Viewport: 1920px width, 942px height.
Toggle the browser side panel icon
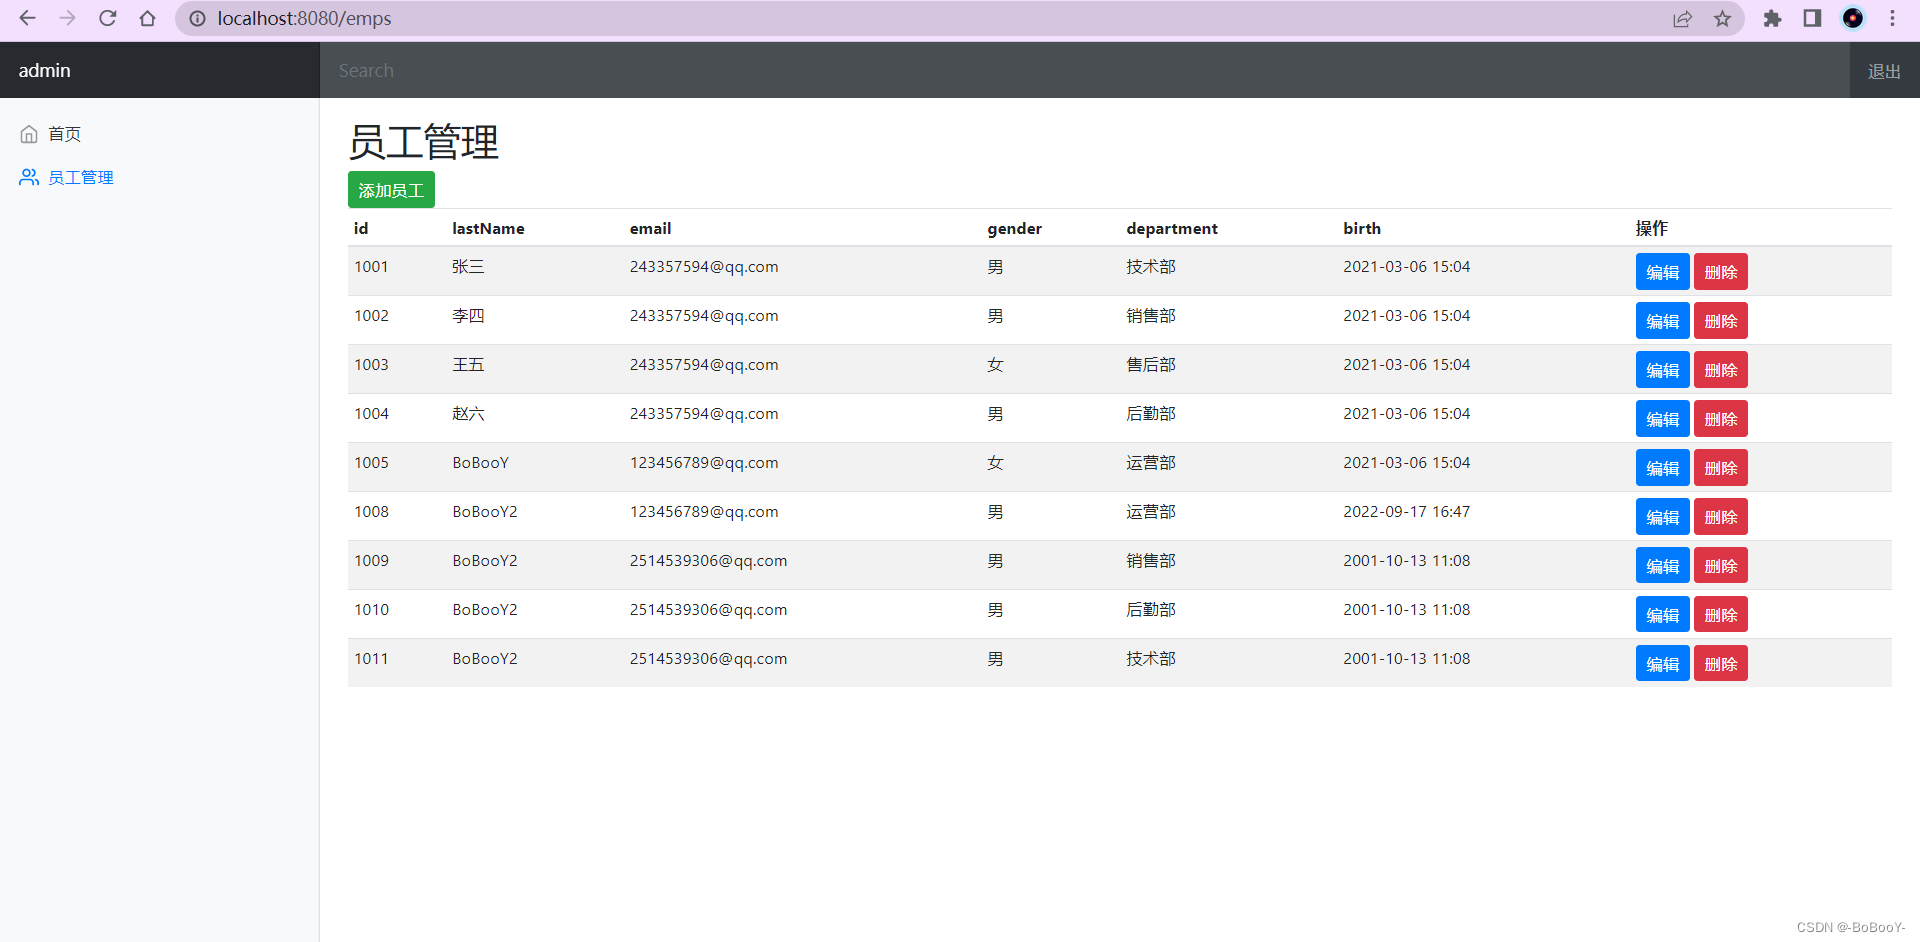click(1812, 18)
